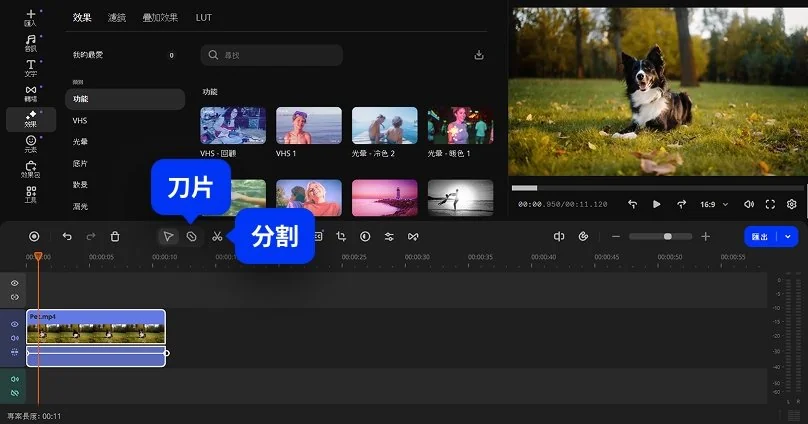Image resolution: width=808 pixels, height=424 pixels.
Task: Click the scissors split icon
Action: [x=217, y=236]
